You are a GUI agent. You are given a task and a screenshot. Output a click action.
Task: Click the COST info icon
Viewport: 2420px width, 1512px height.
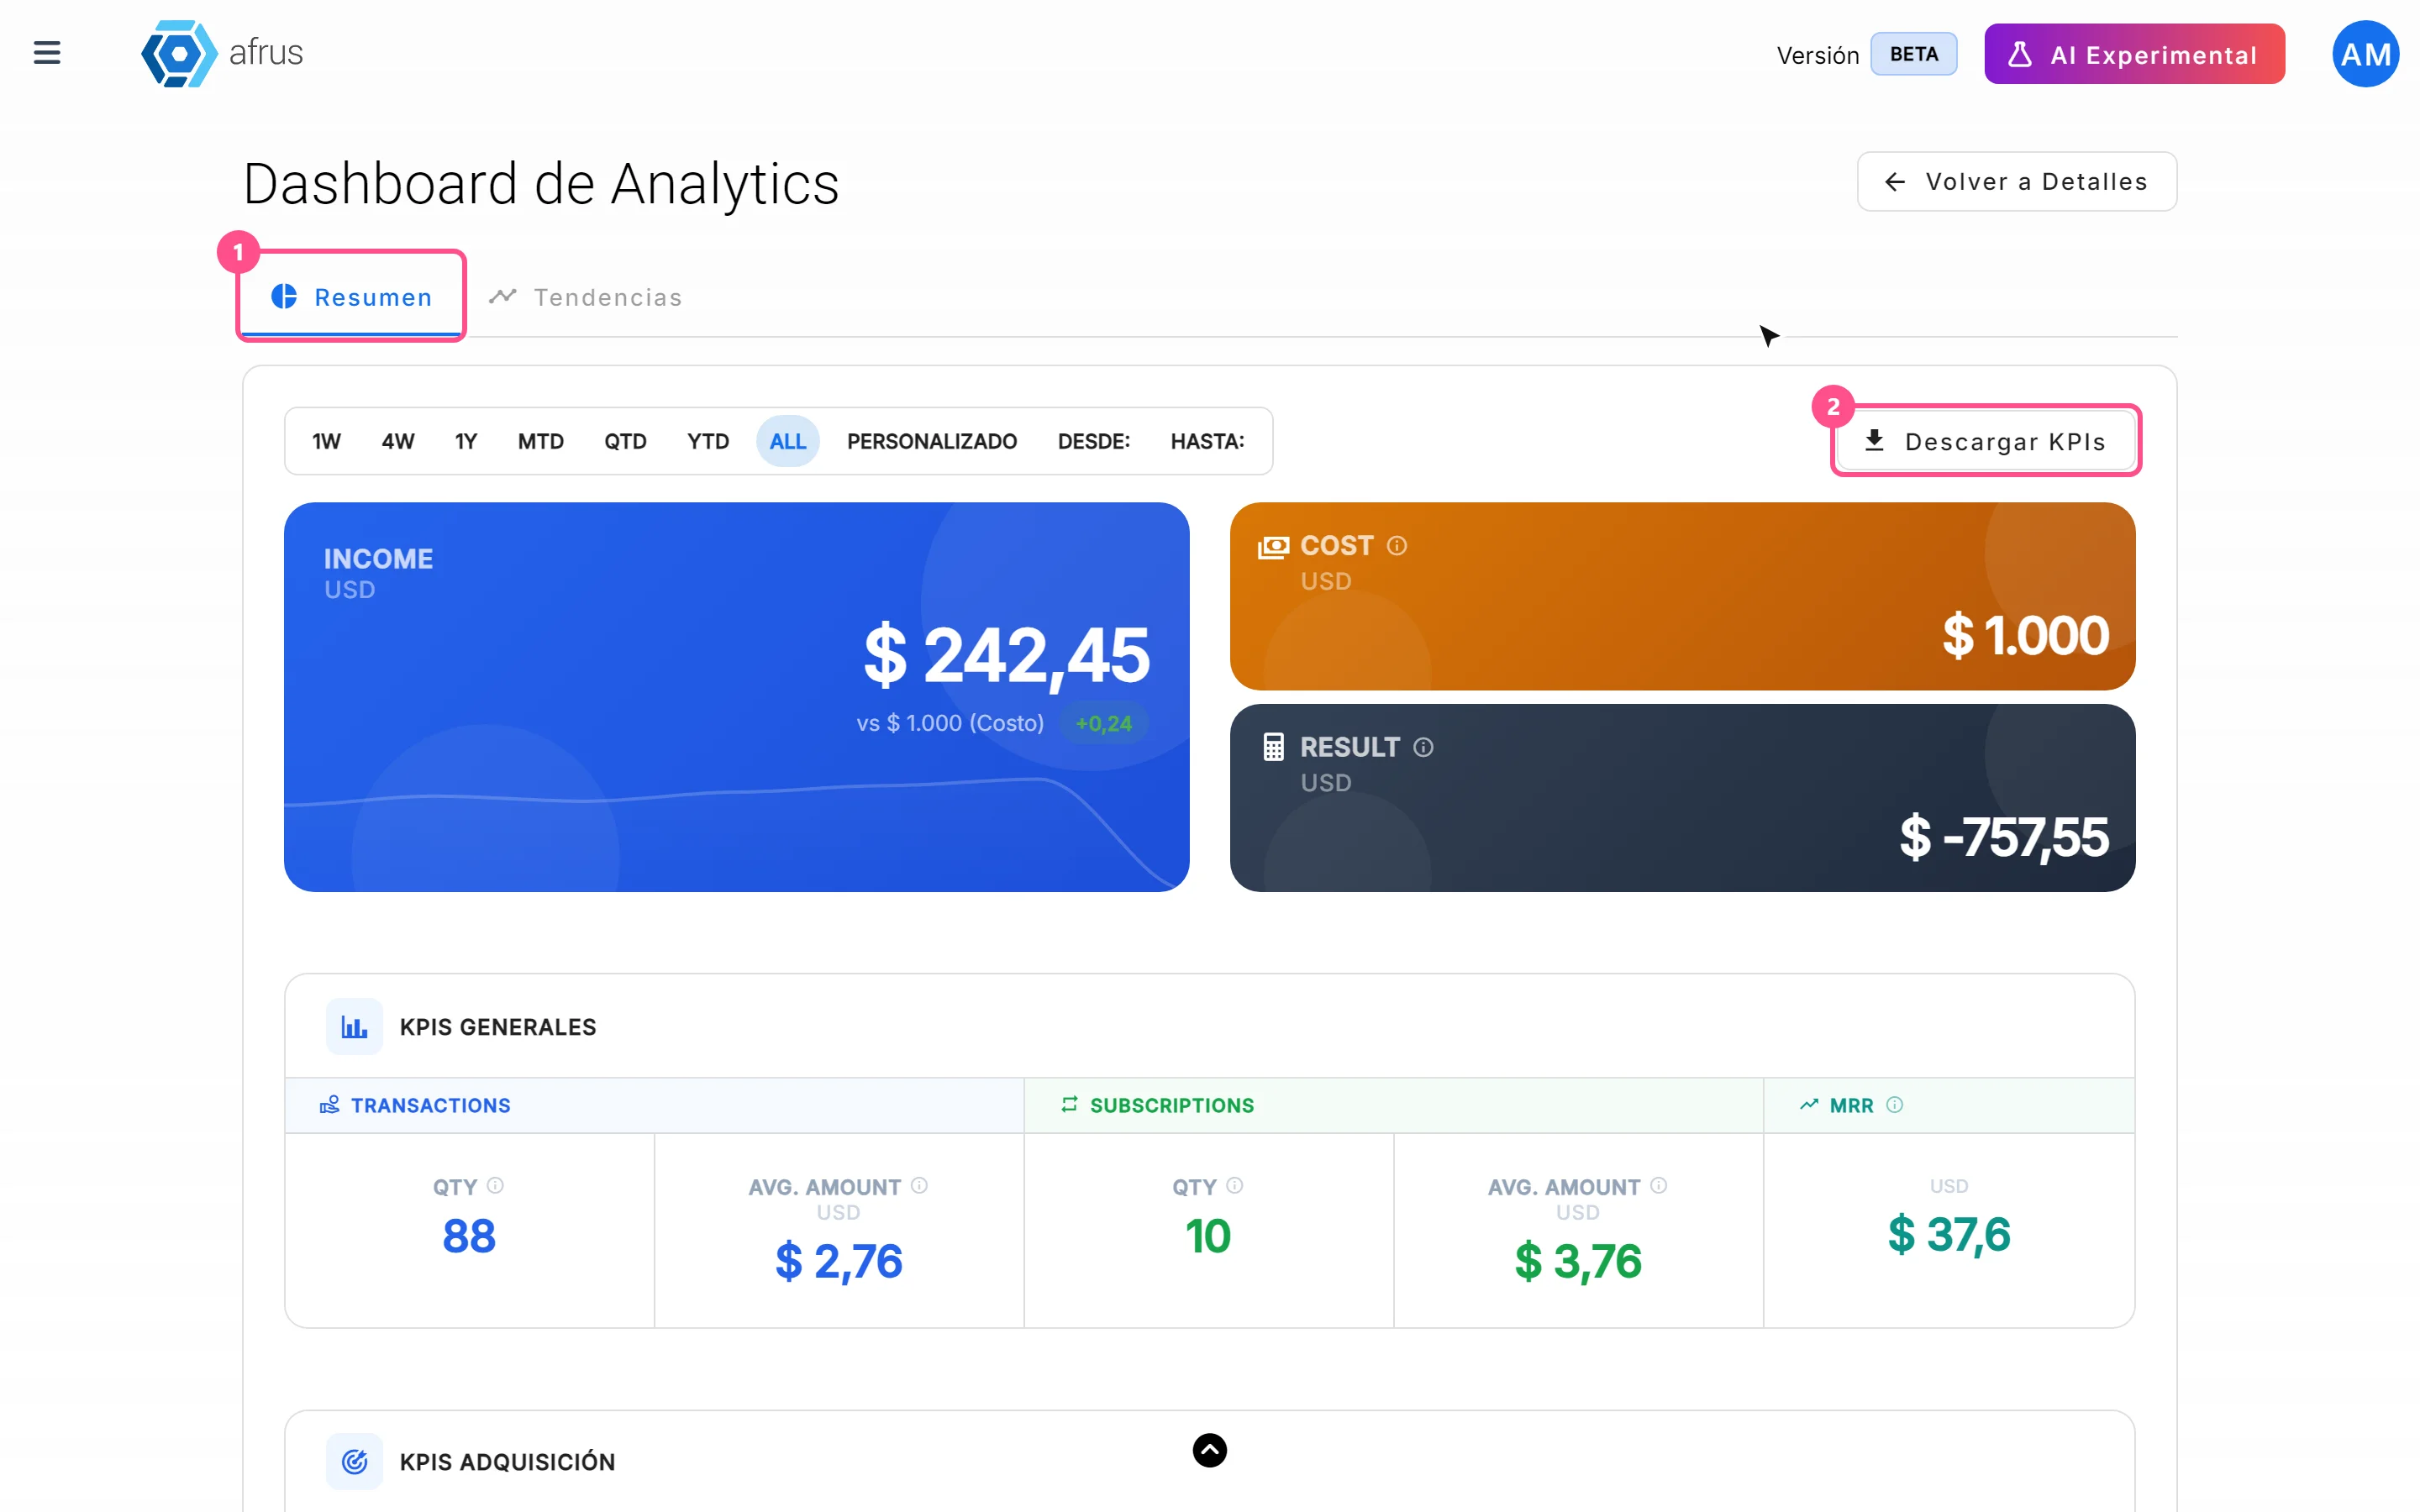tap(1397, 545)
